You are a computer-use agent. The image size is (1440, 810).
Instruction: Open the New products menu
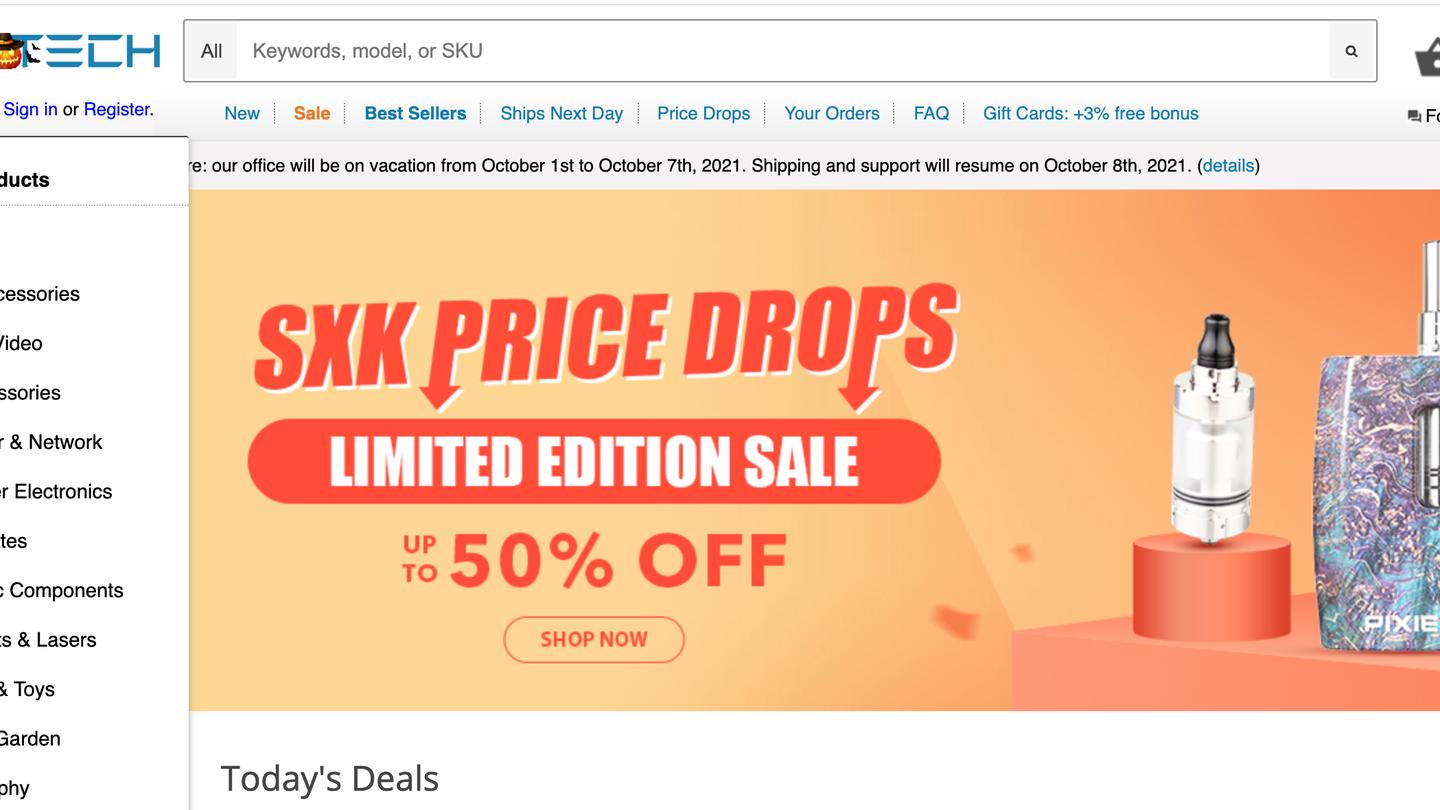coord(242,113)
